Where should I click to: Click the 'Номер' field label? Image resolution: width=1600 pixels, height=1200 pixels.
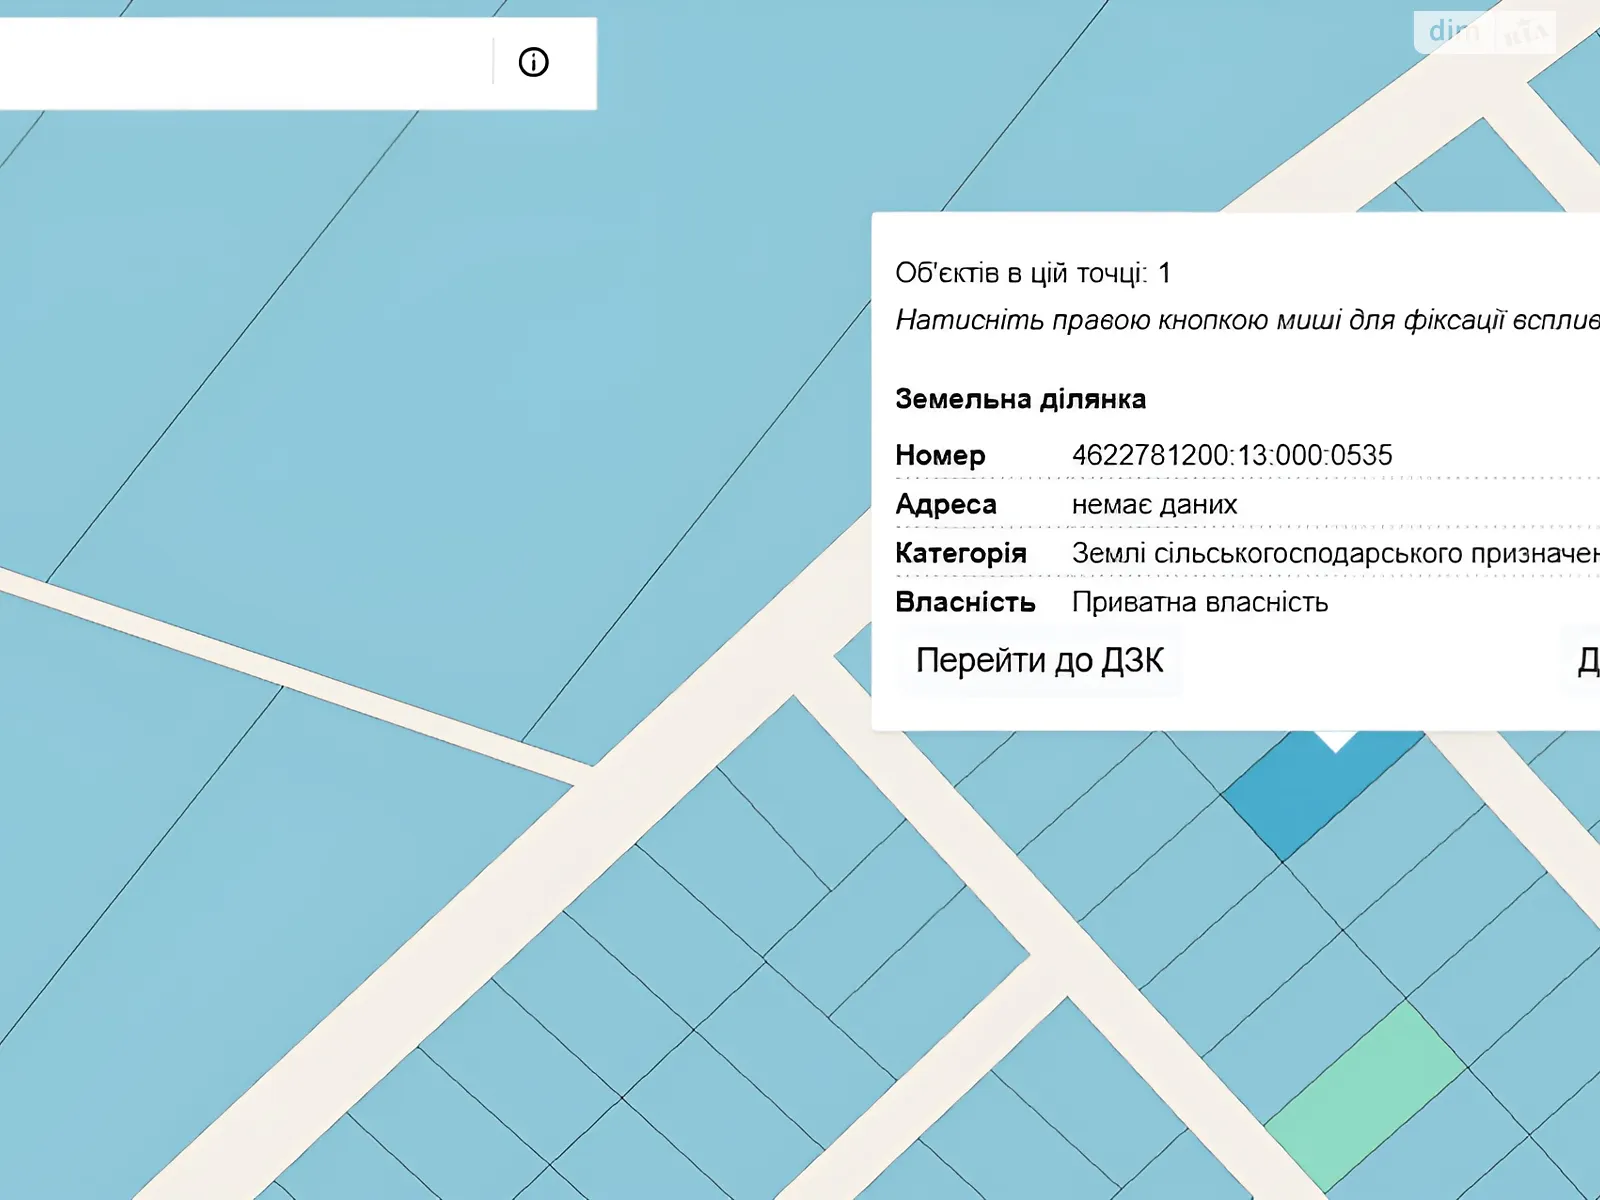(940, 456)
